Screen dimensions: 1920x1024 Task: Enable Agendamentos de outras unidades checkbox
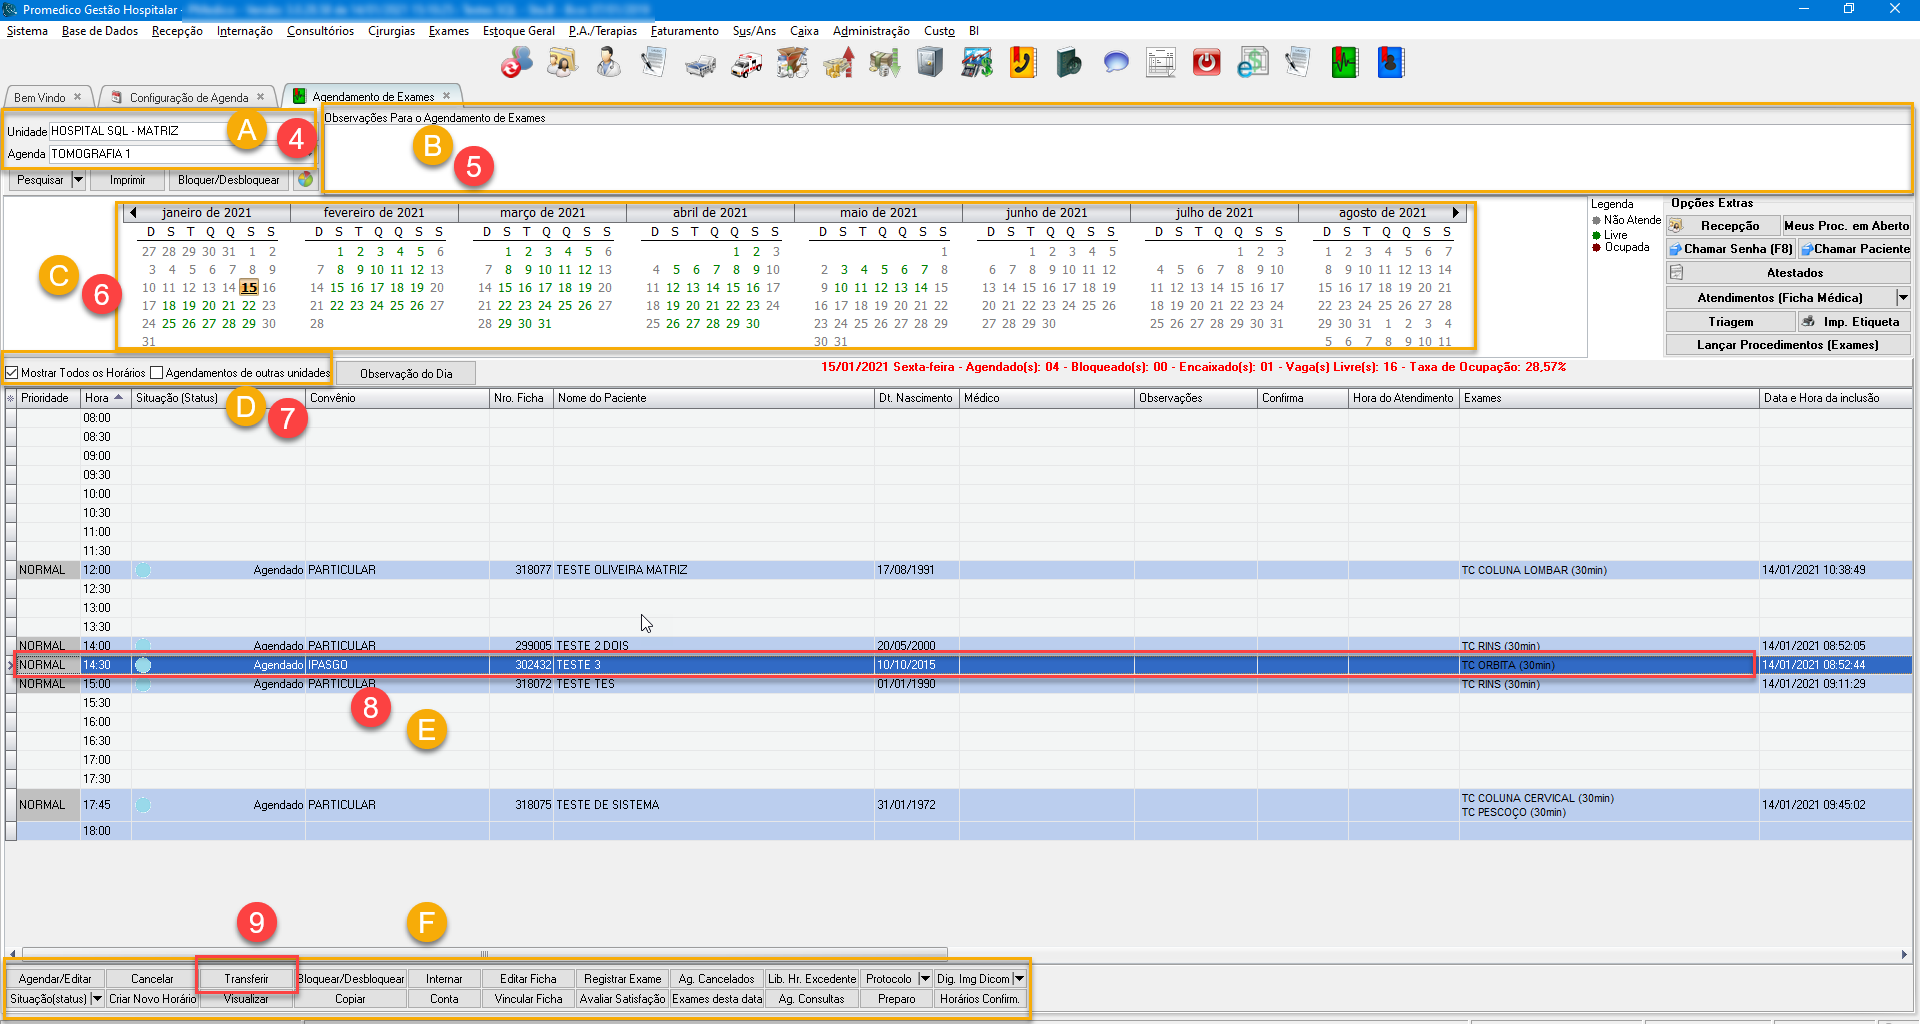pos(157,373)
